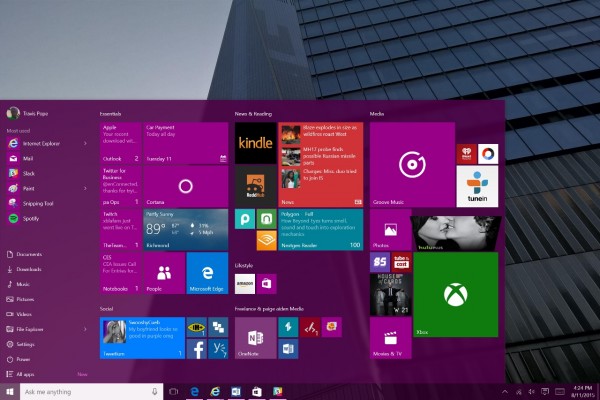Click the Essentials group heading
This screenshot has height=400, width=600.
point(111,114)
